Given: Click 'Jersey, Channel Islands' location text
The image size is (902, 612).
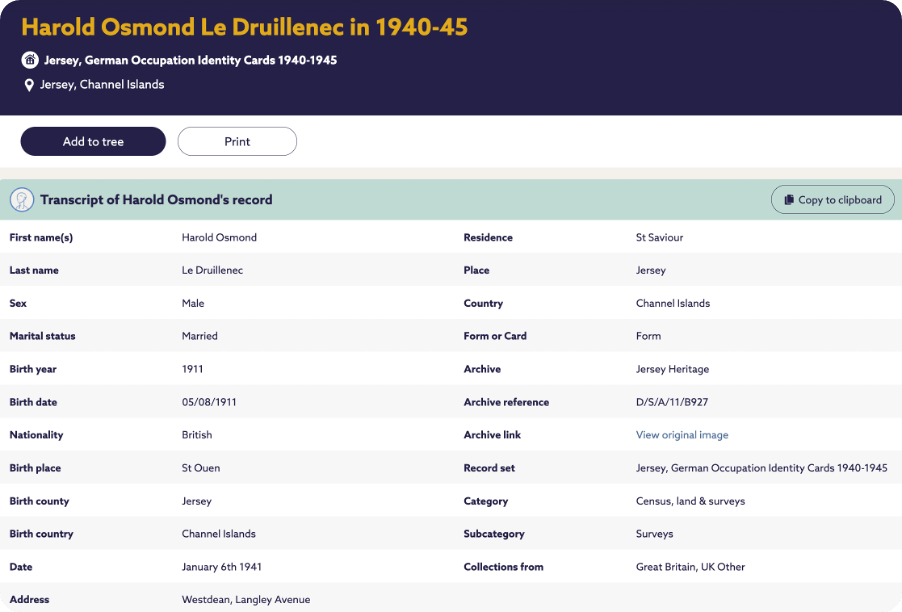Looking at the screenshot, I should [x=102, y=85].
